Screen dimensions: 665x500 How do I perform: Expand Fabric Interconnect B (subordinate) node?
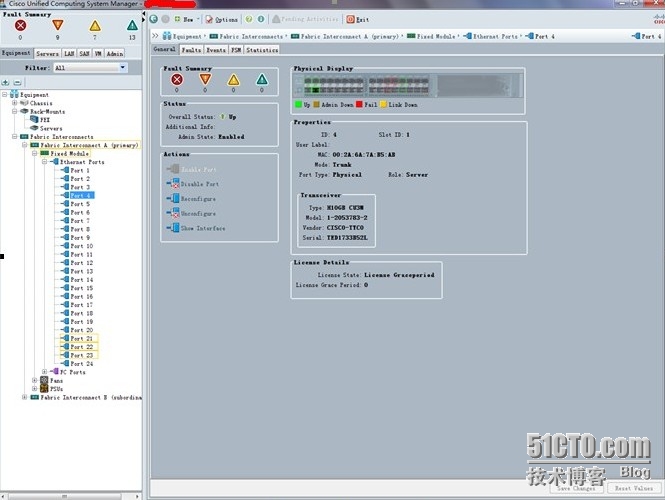click(25, 397)
